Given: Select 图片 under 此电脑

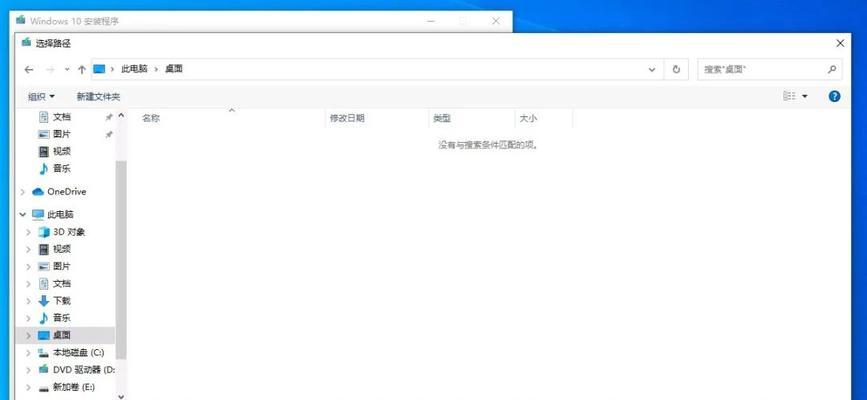Looking at the screenshot, I should click(x=62, y=266).
